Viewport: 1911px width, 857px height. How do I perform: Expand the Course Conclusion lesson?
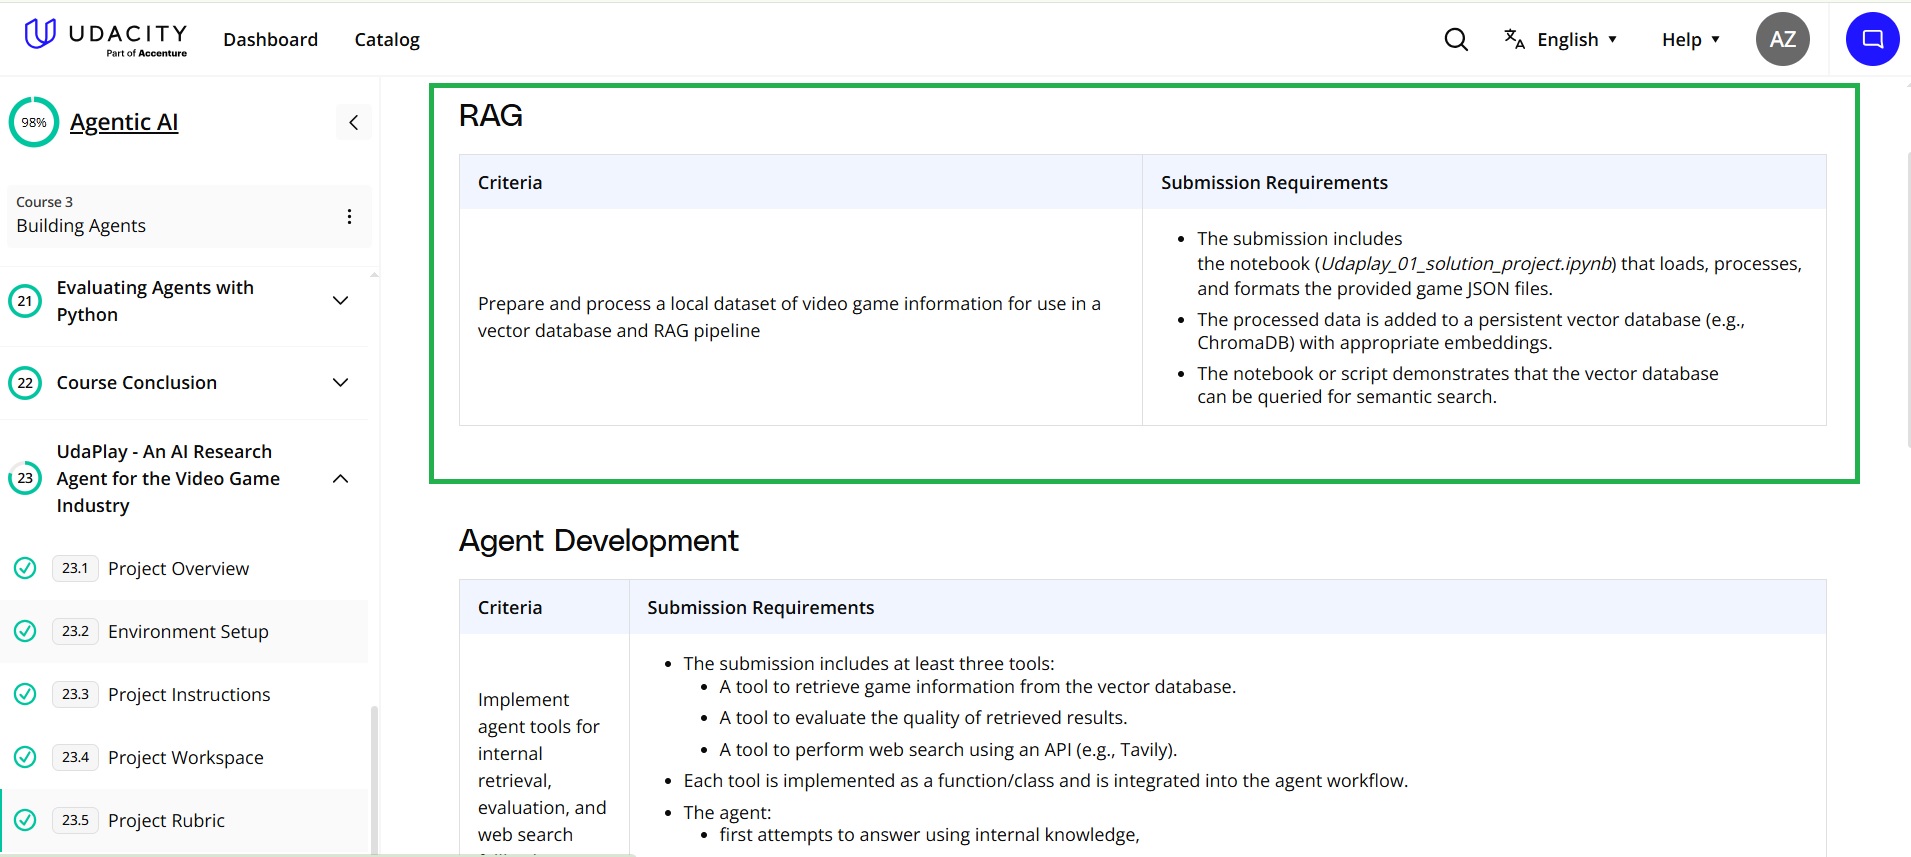[340, 383]
